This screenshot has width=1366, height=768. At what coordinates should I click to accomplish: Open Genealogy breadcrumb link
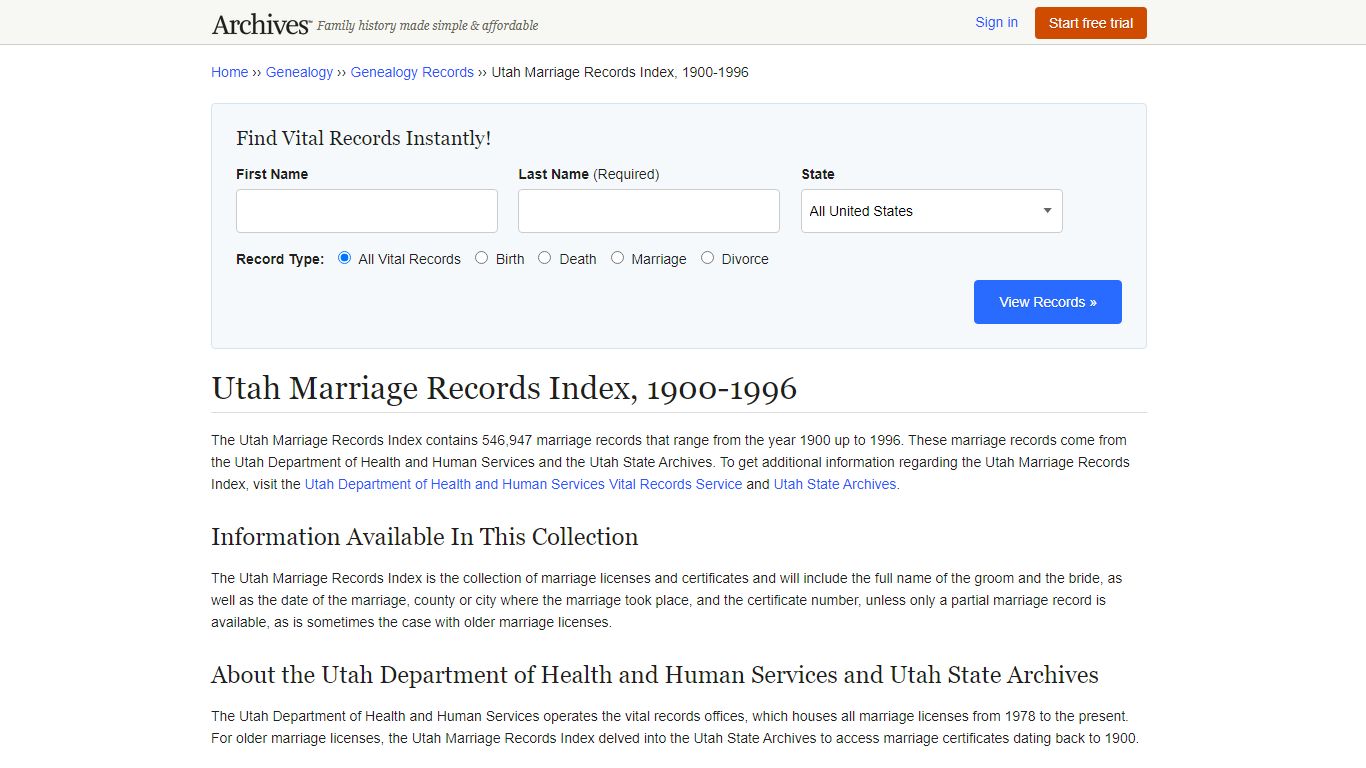click(x=299, y=72)
